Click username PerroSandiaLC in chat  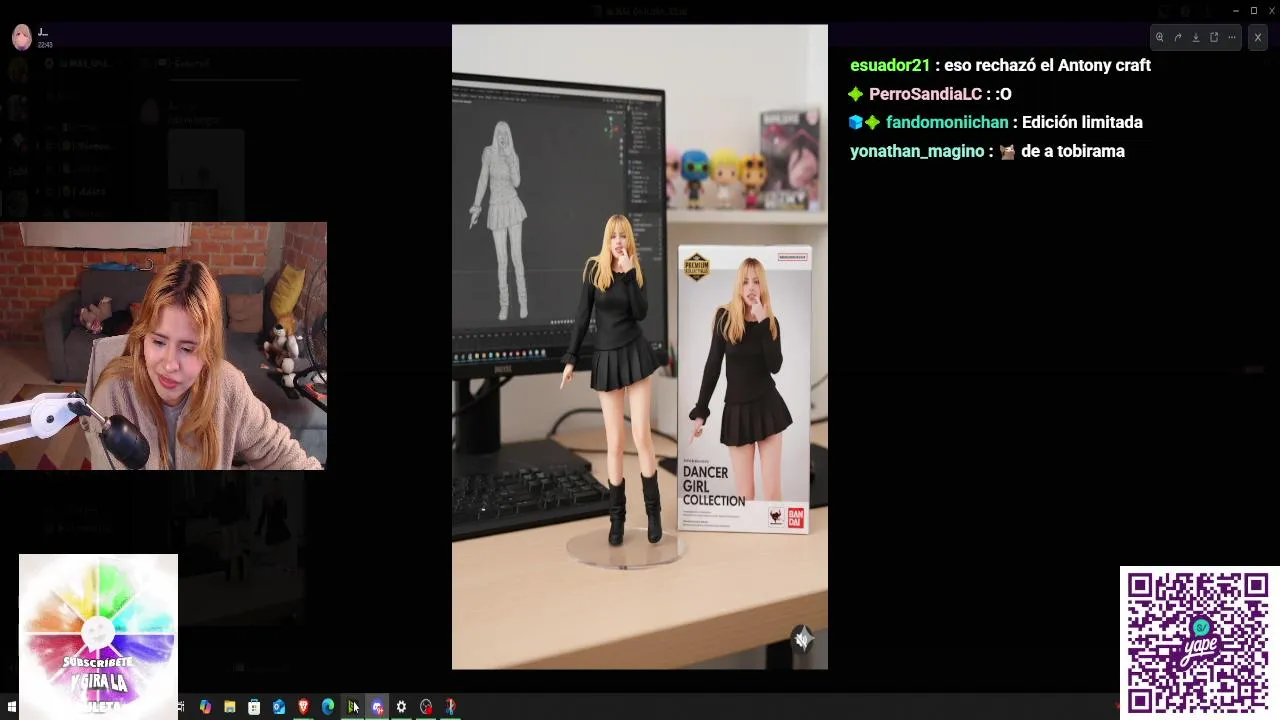[x=925, y=94]
